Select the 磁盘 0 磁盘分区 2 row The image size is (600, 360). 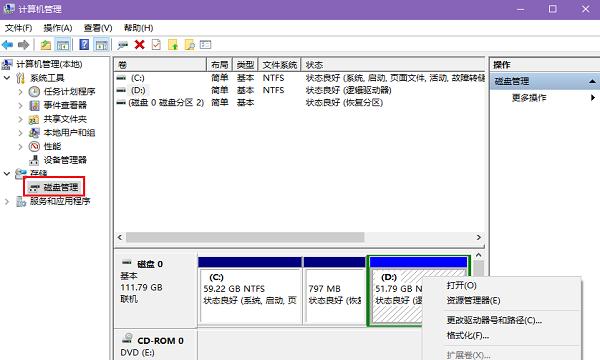(x=300, y=103)
